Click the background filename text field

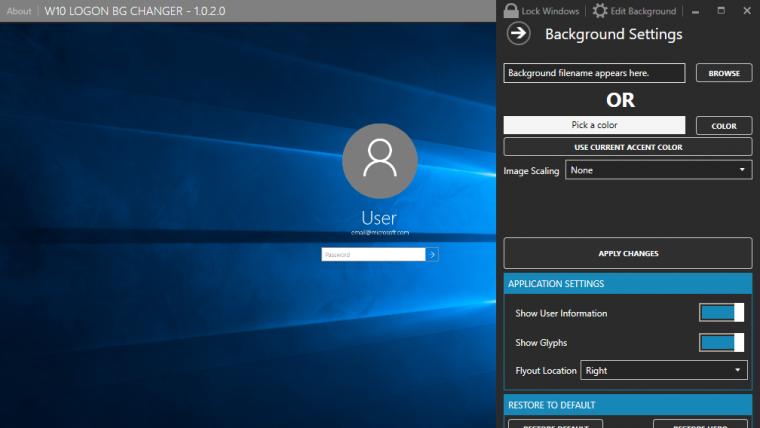click(x=594, y=73)
